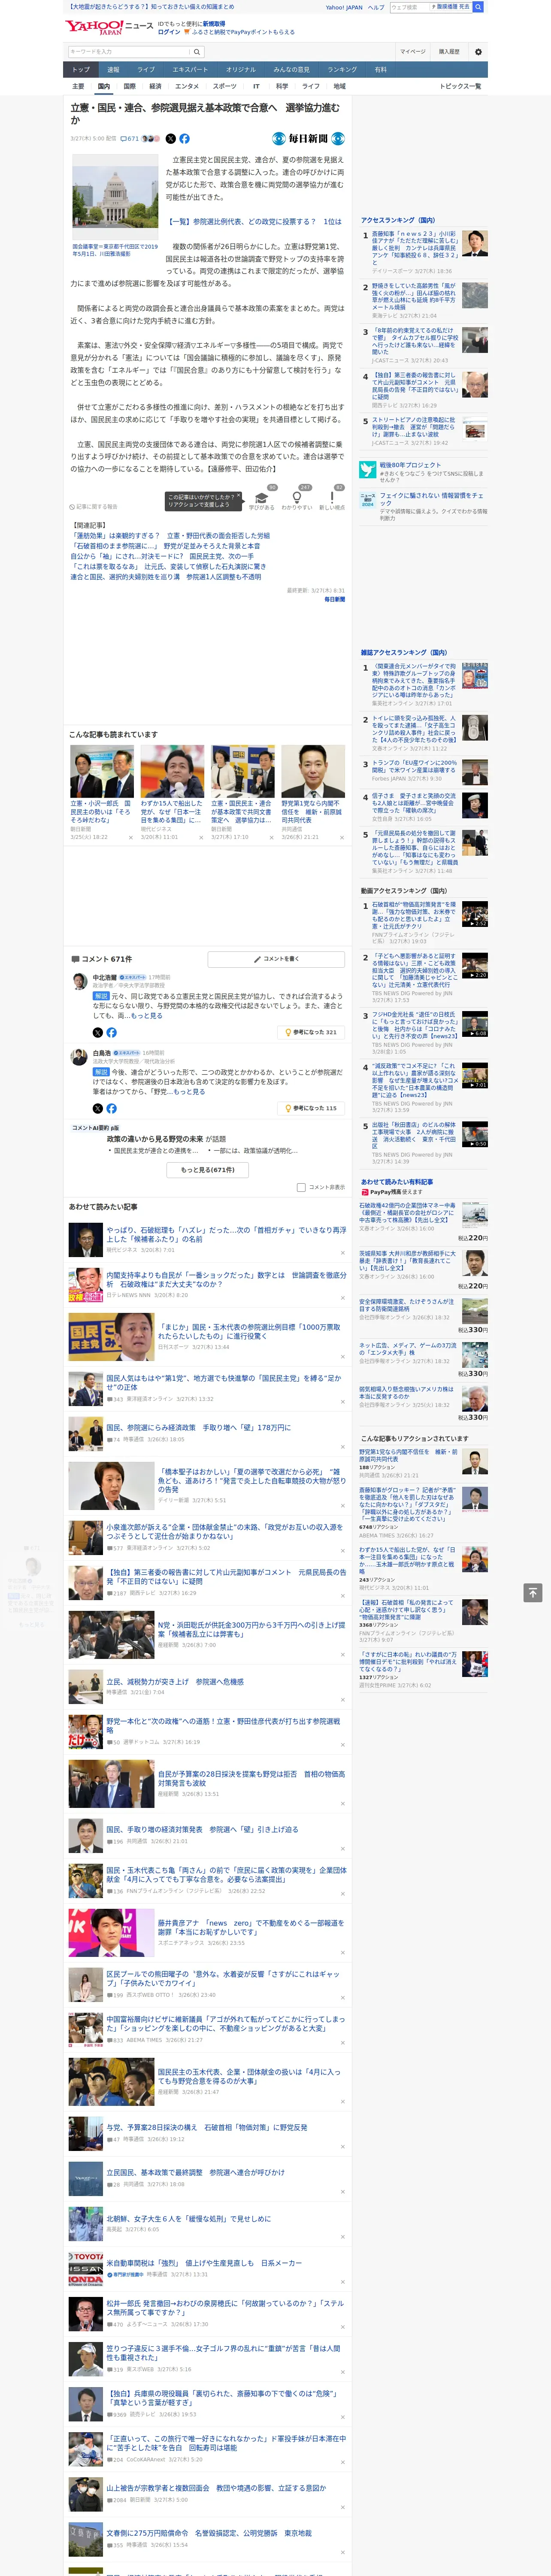Image resolution: width=551 pixels, height=2576 pixels.
Task: Click the コメントを書く button
Action: point(276,959)
